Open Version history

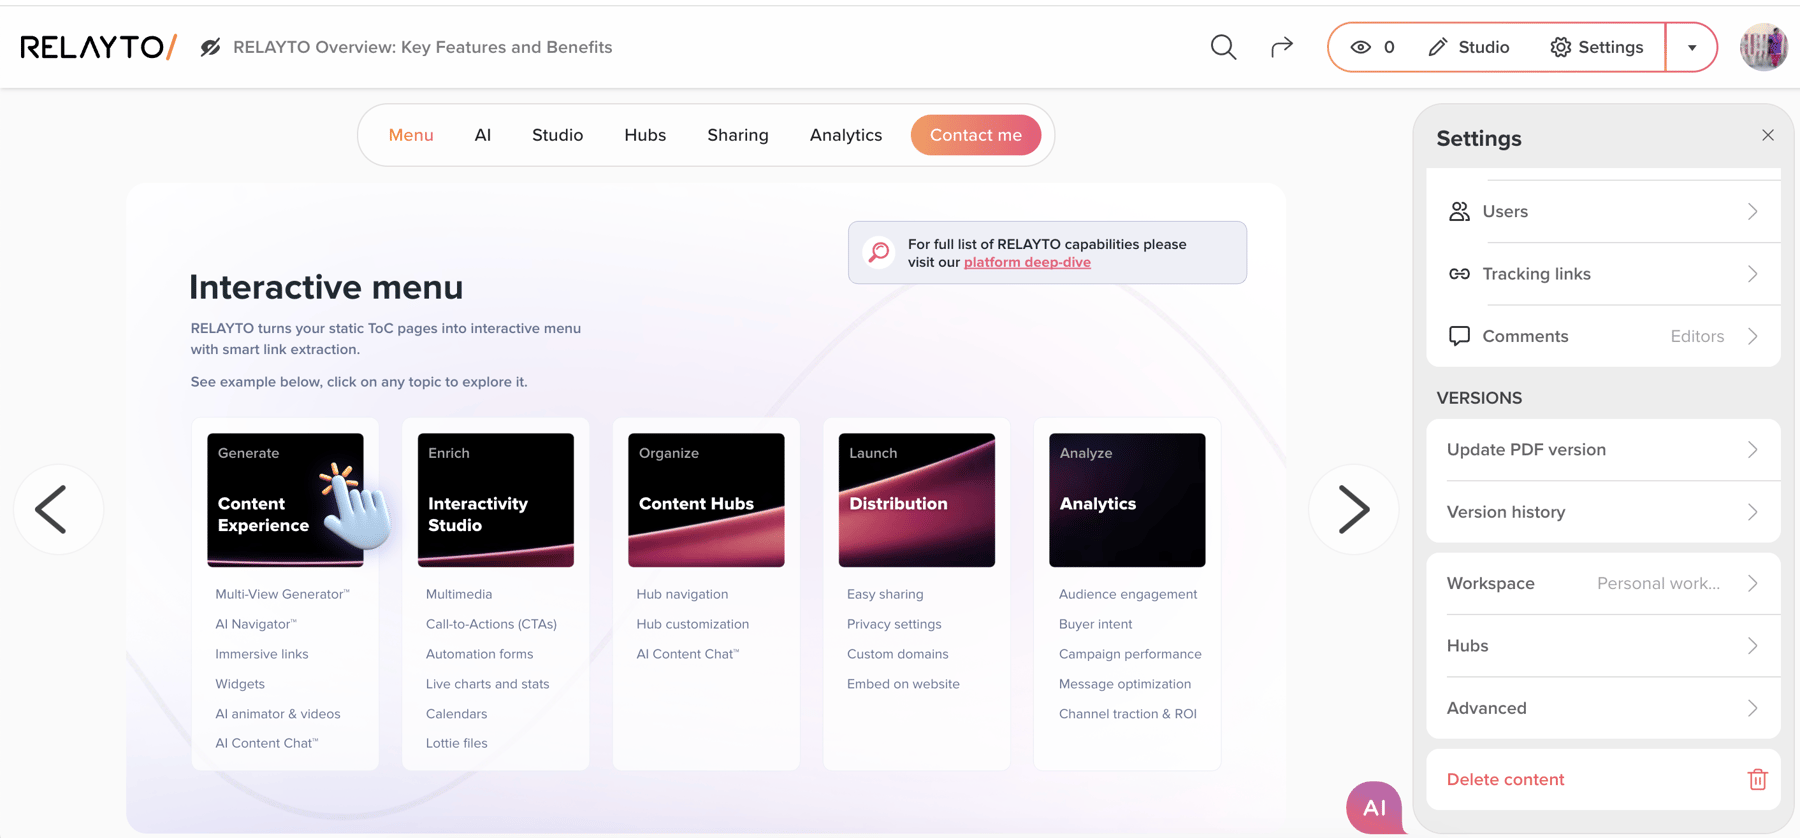click(x=1603, y=512)
